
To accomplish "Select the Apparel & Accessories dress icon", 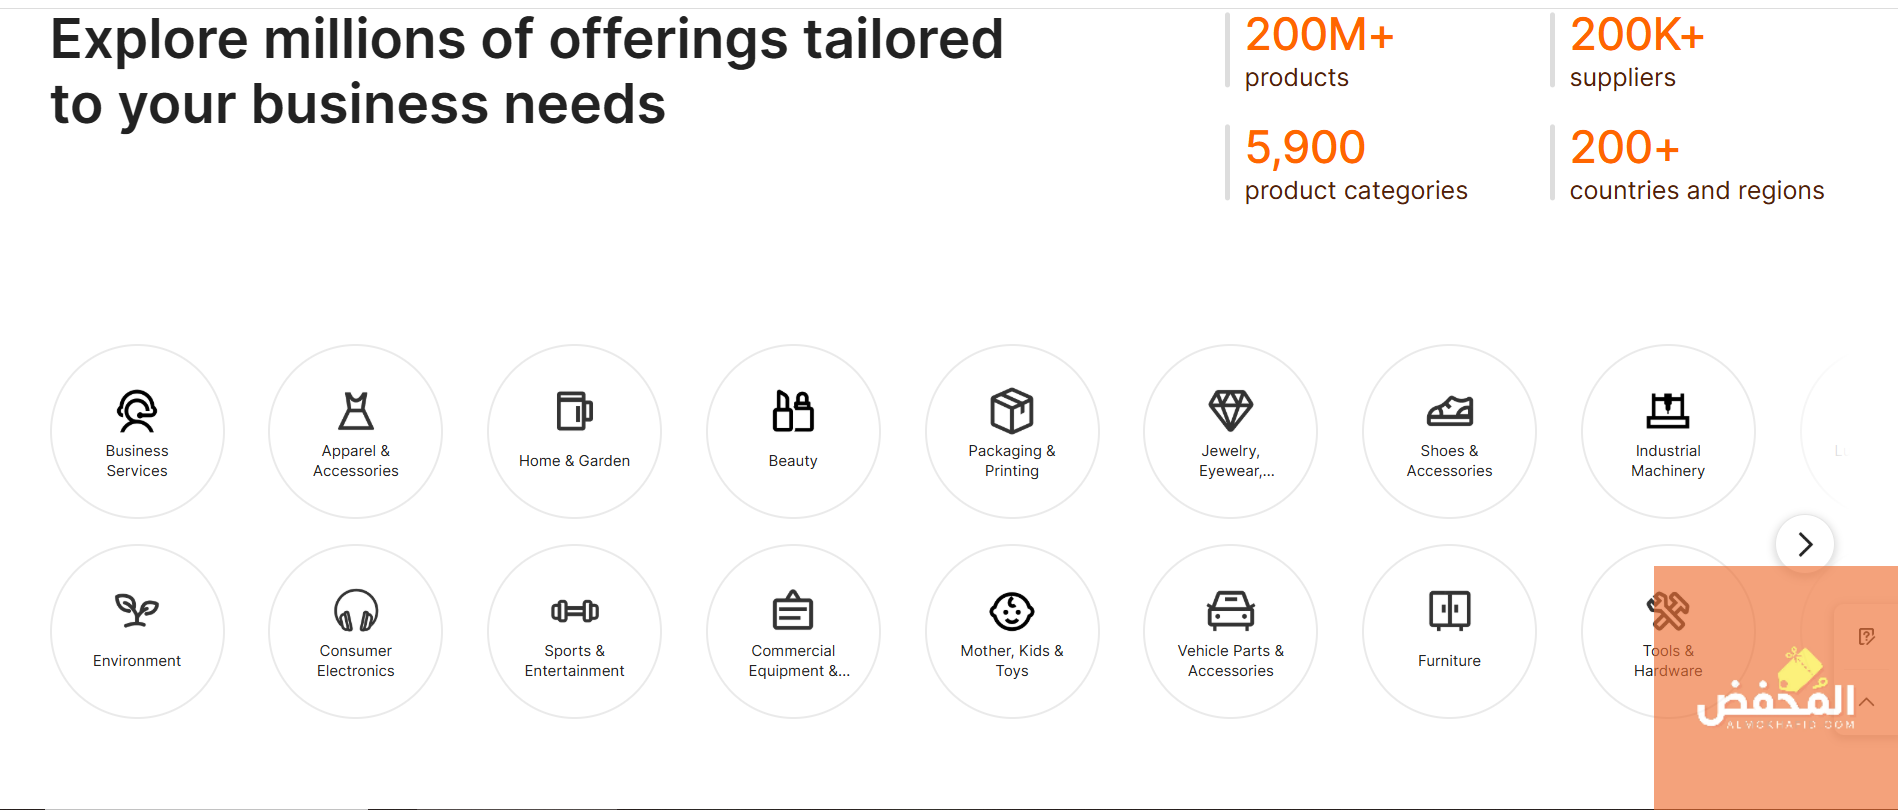I will click(356, 411).
